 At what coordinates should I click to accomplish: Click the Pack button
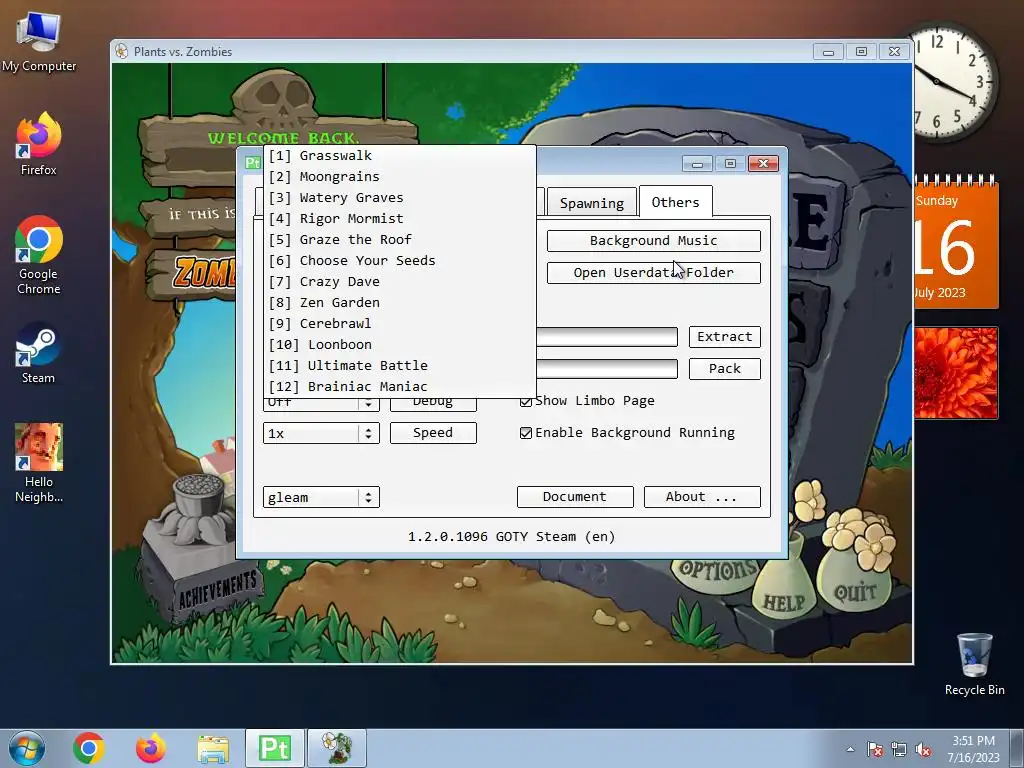coord(724,368)
